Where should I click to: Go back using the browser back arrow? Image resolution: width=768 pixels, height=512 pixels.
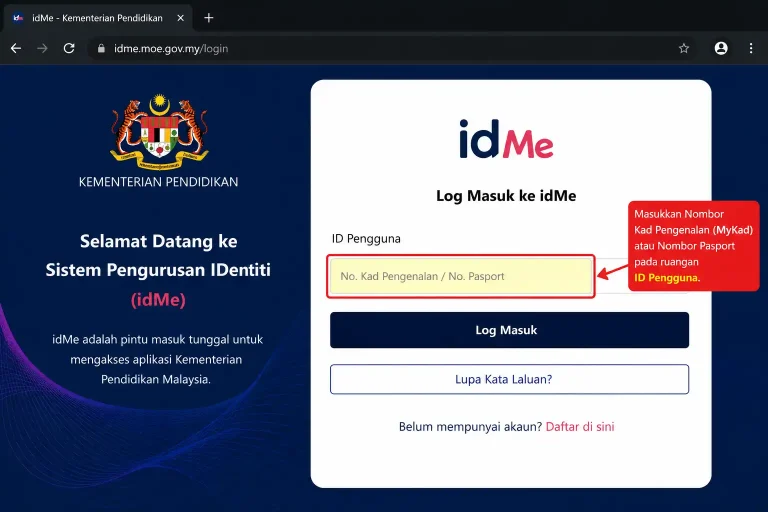[x=16, y=48]
